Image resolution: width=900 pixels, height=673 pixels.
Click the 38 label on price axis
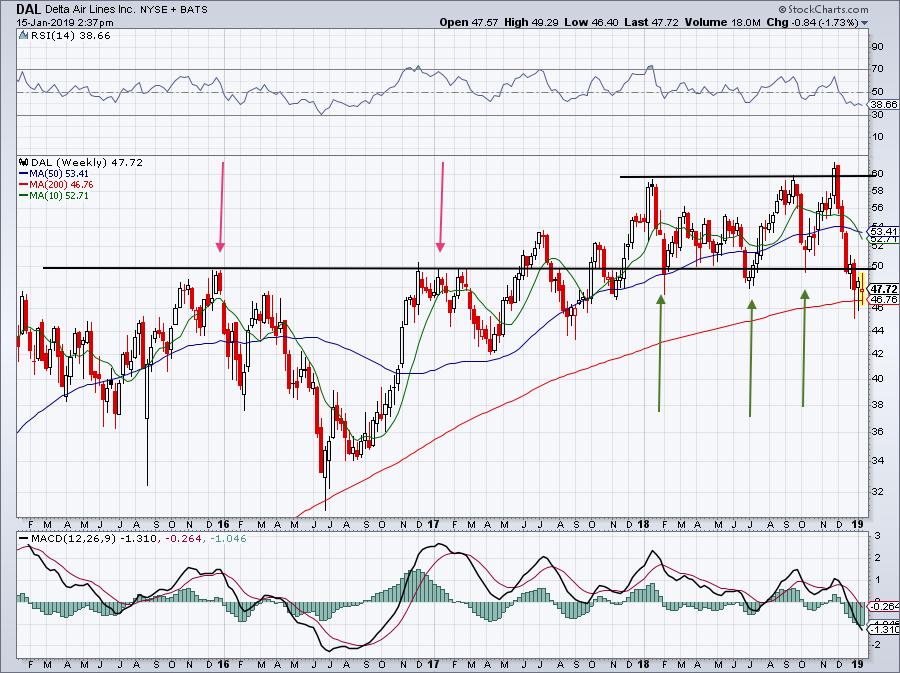click(x=878, y=404)
